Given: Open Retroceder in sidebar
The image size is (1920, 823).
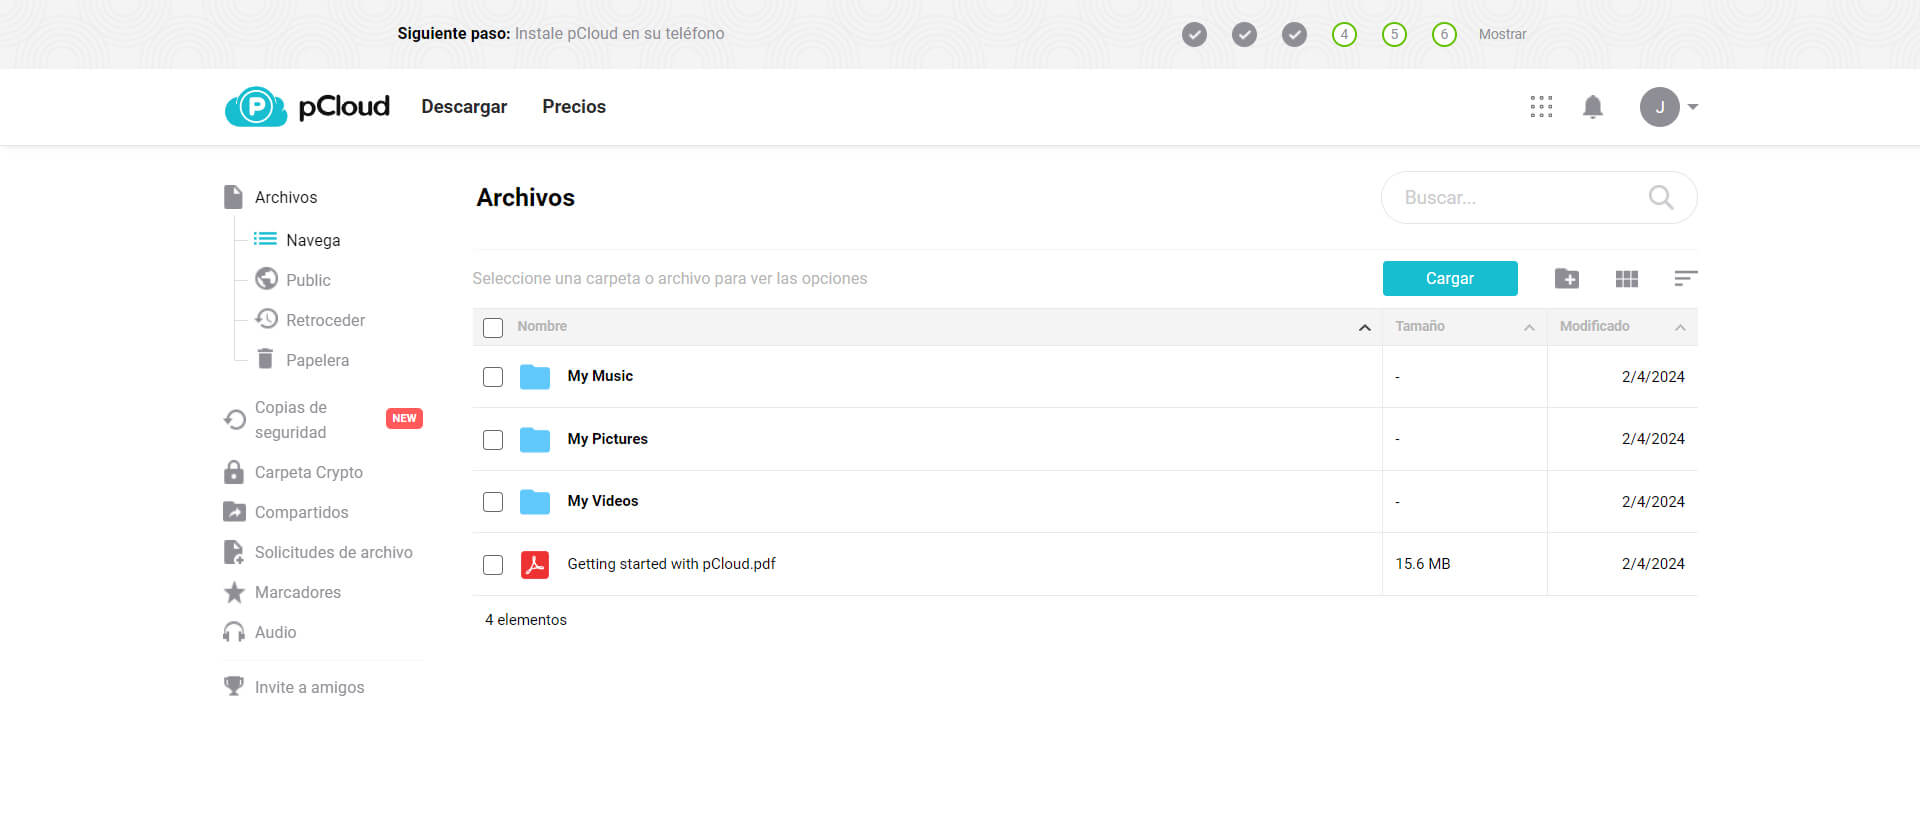Looking at the screenshot, I should point(325,320).
